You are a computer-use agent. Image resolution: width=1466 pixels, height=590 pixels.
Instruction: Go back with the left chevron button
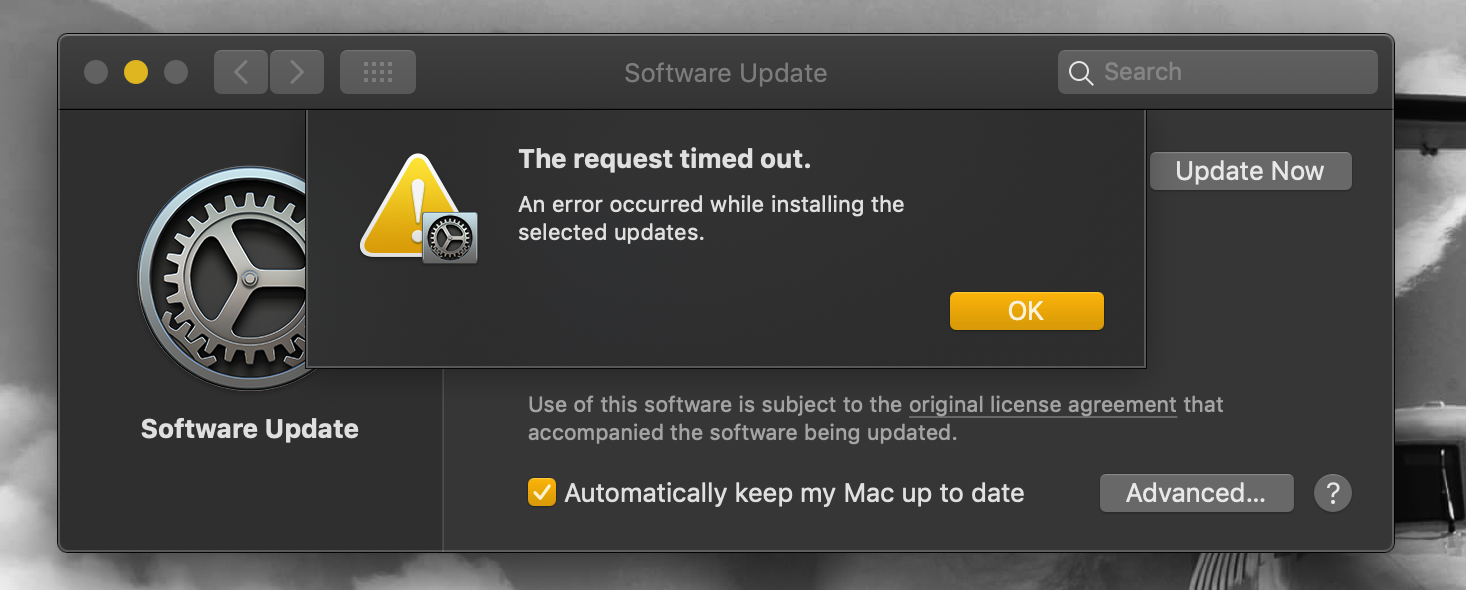click(x=241, y=72)
